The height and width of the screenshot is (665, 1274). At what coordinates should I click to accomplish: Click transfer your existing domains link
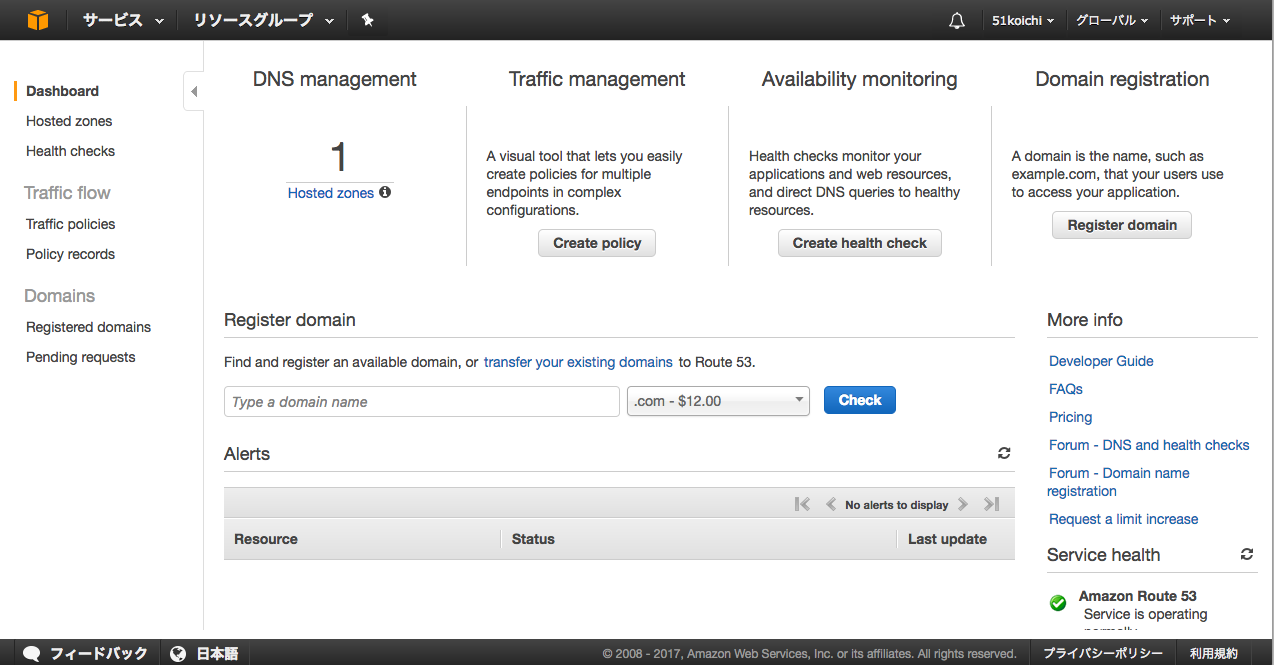tap(578, 362)
